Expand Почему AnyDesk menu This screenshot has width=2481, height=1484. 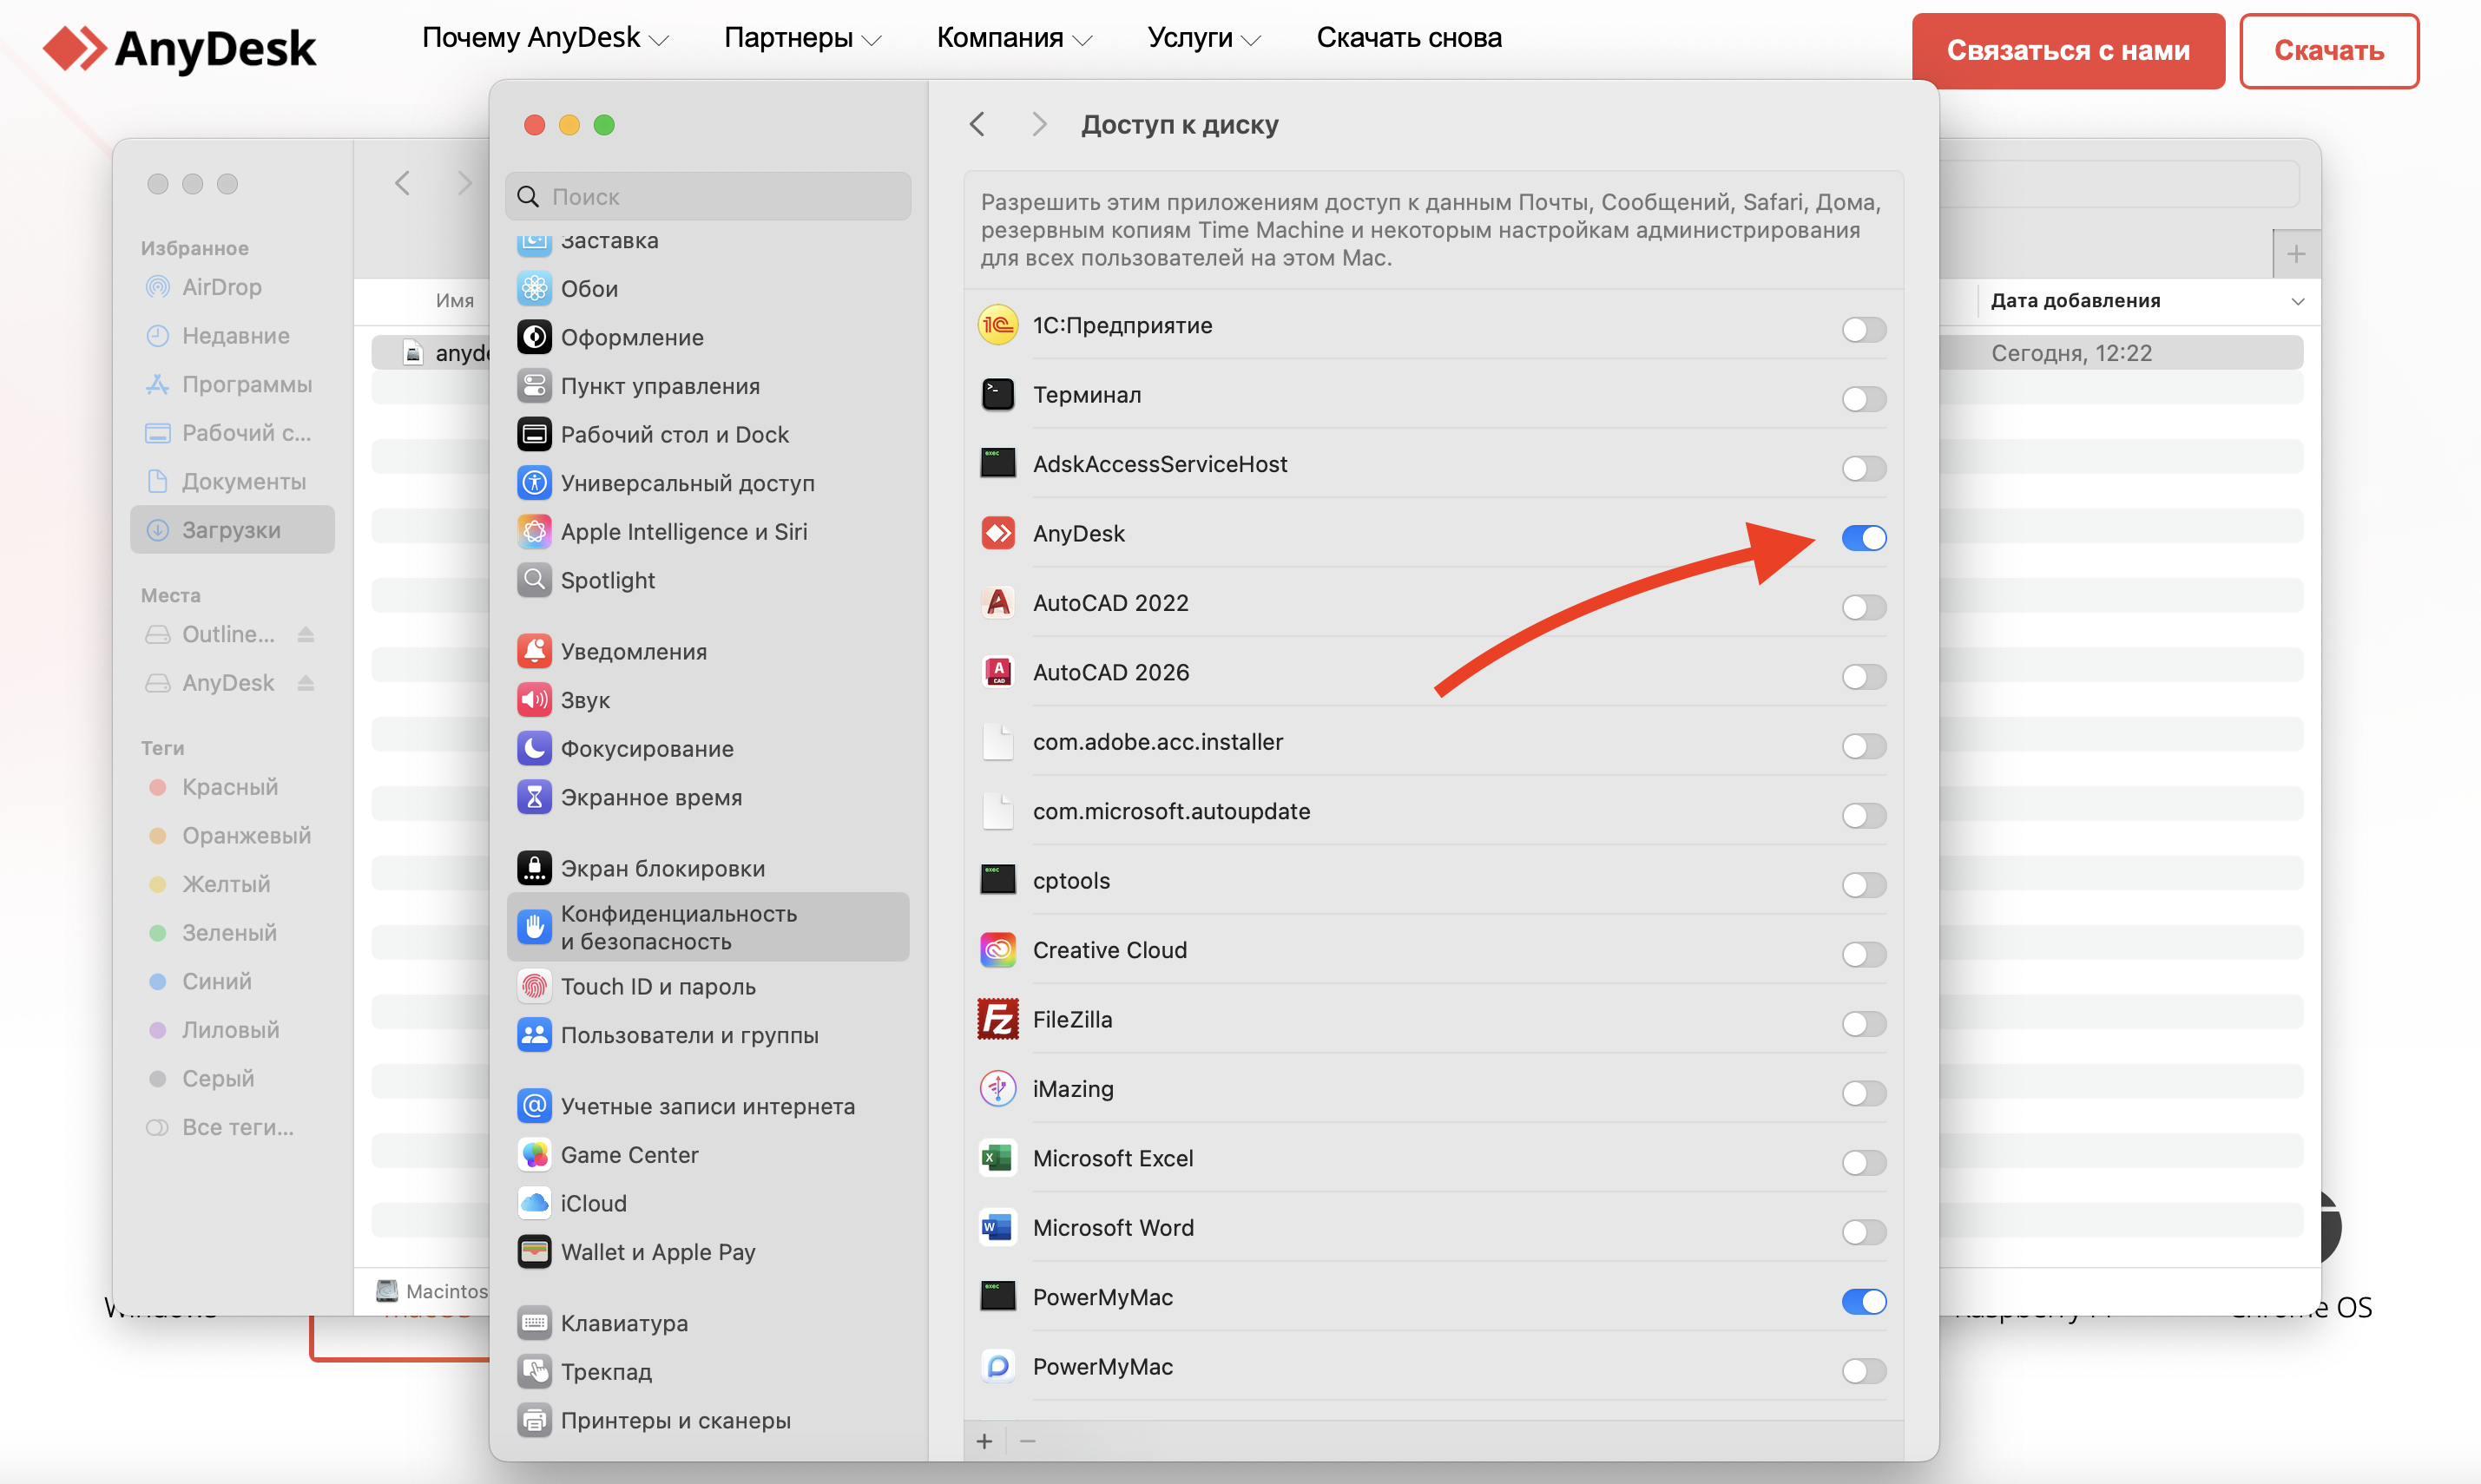[x=545, y=38]
